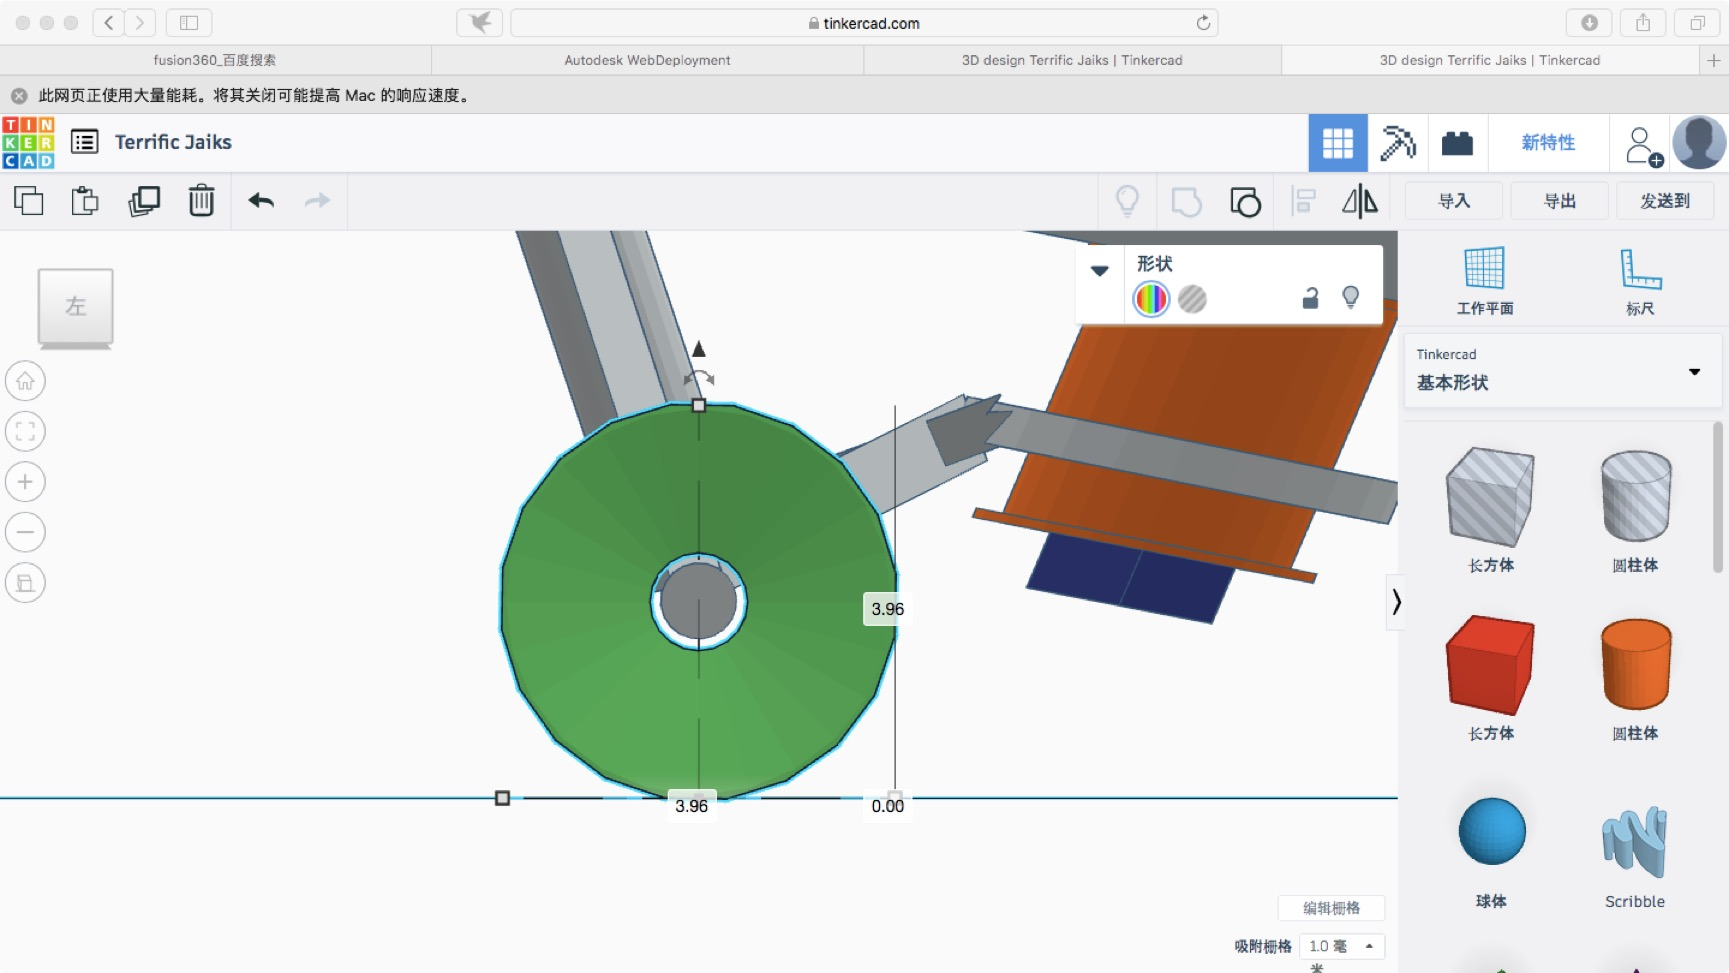Redo the last action
The width and height of the screenshot is (1729, 973).
click(318, 201)
